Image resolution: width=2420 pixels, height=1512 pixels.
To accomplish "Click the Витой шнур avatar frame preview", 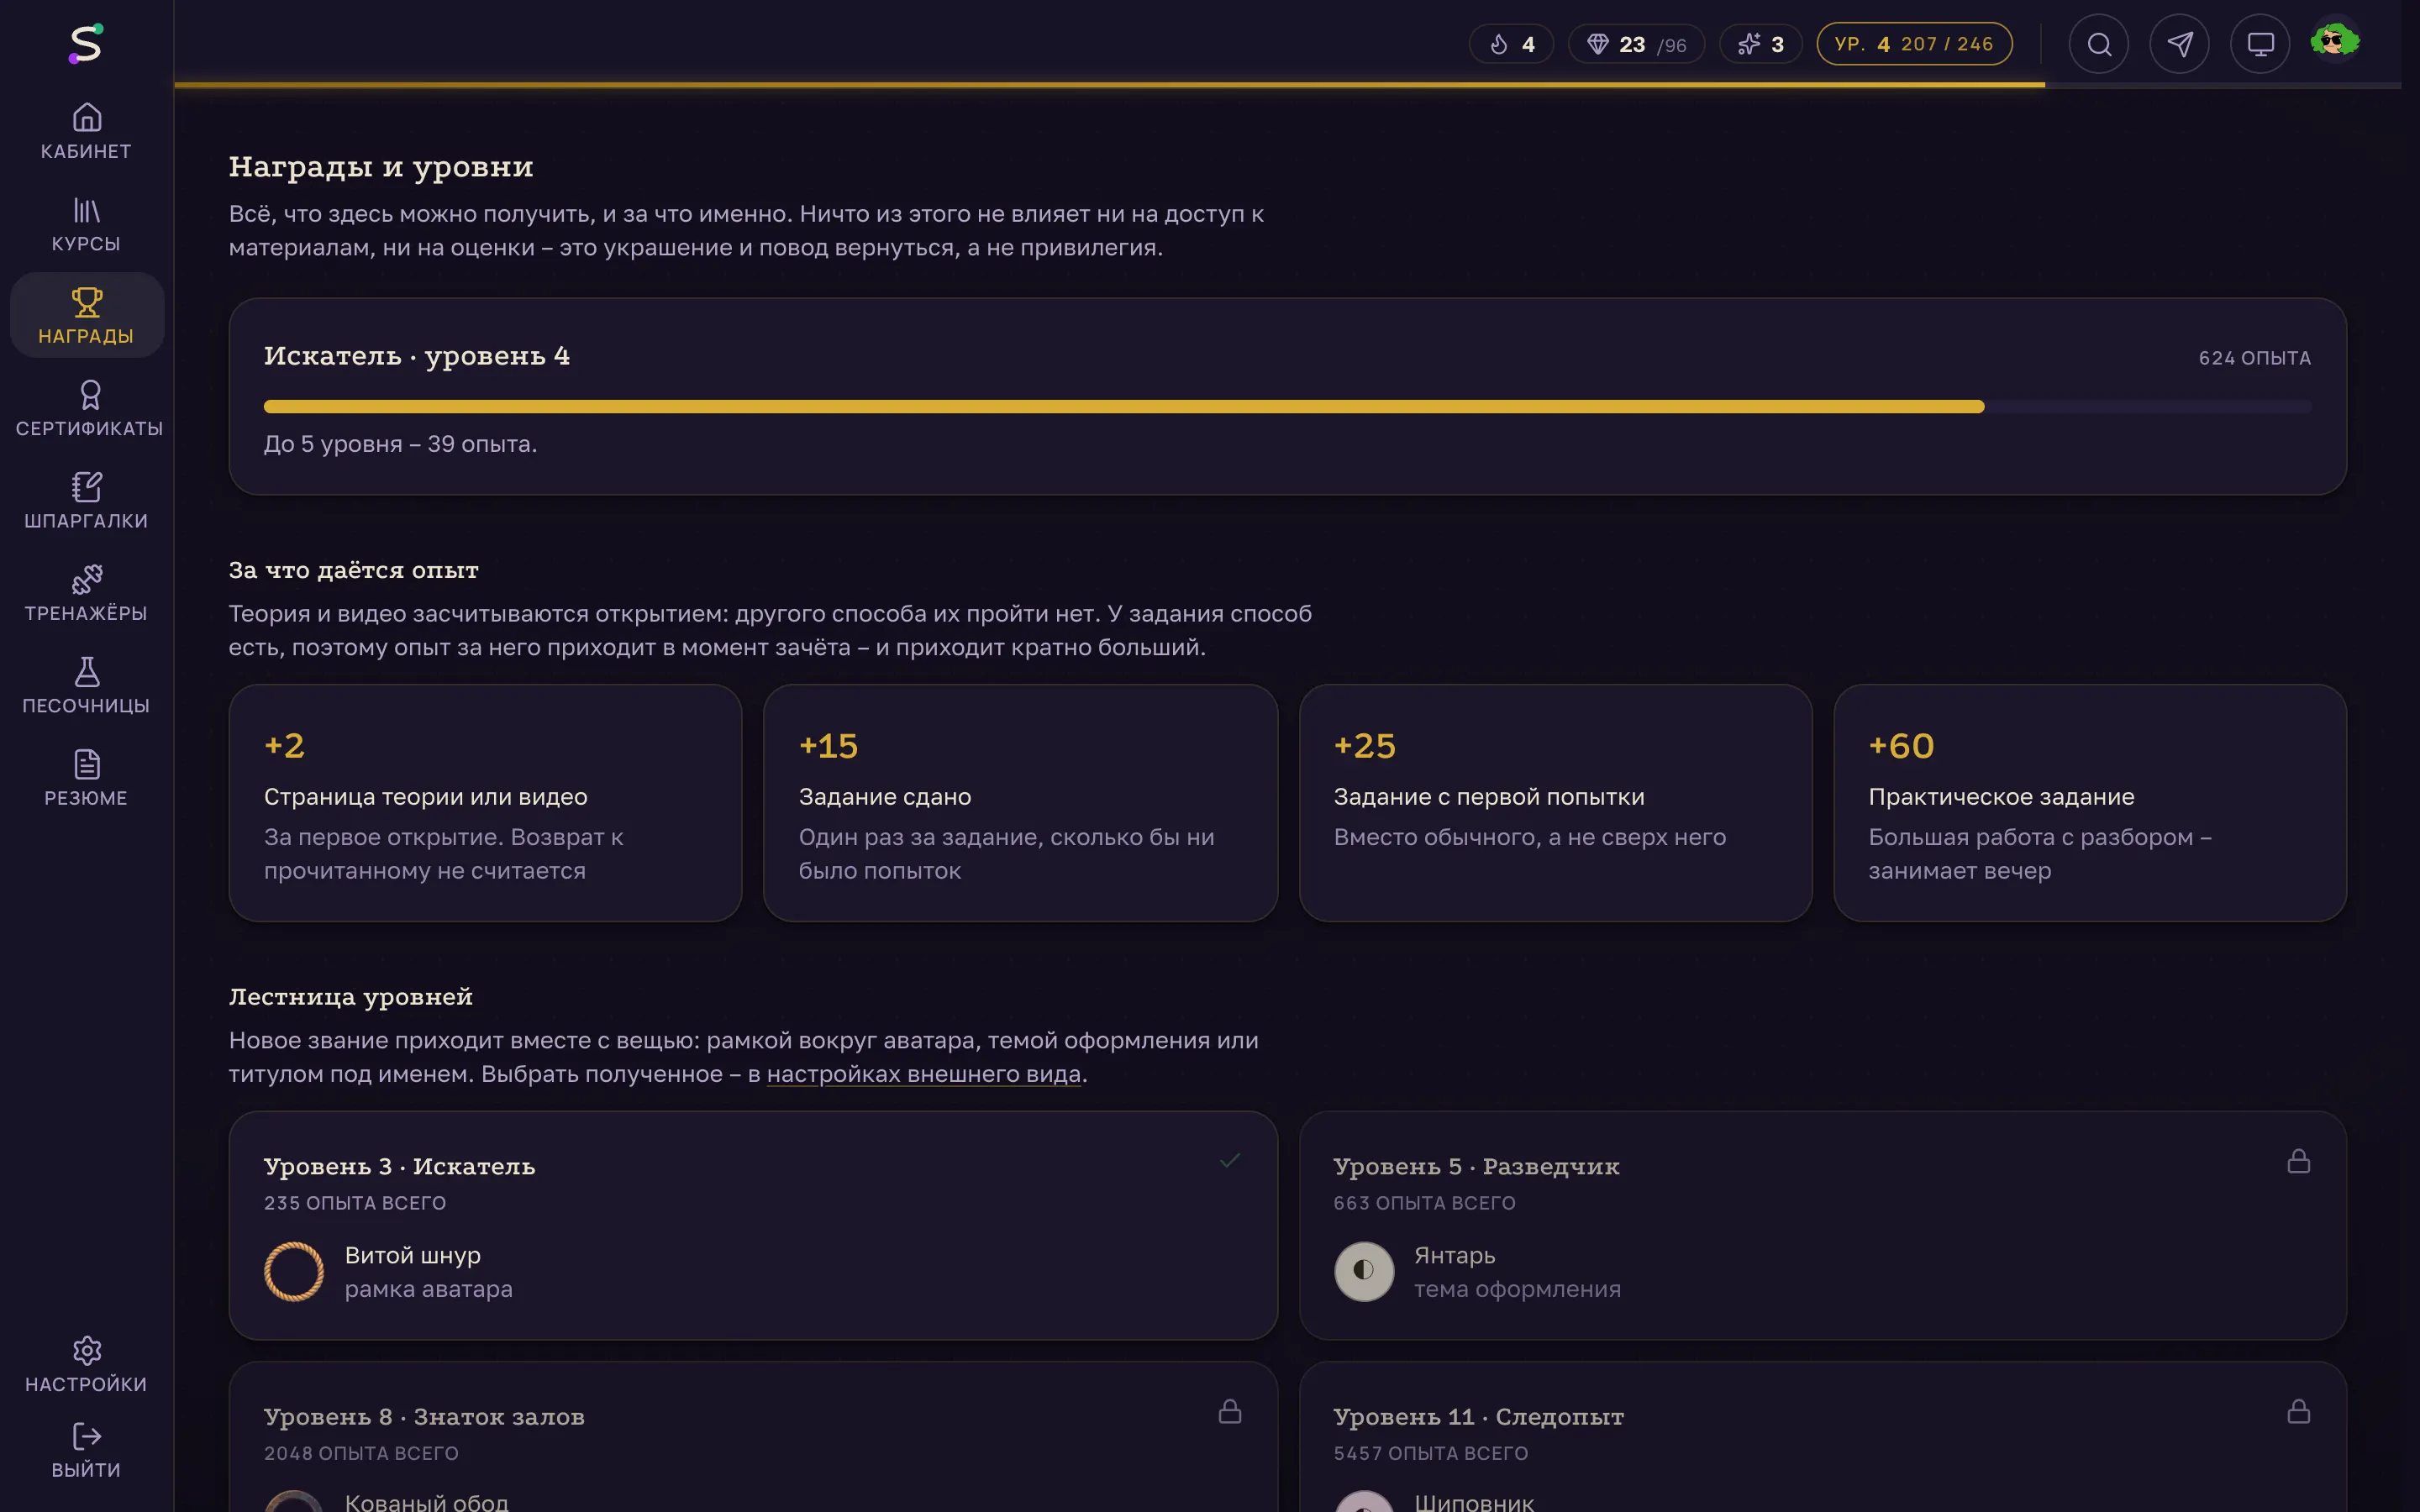I will pyautogui.click(x=294, y=1272).
